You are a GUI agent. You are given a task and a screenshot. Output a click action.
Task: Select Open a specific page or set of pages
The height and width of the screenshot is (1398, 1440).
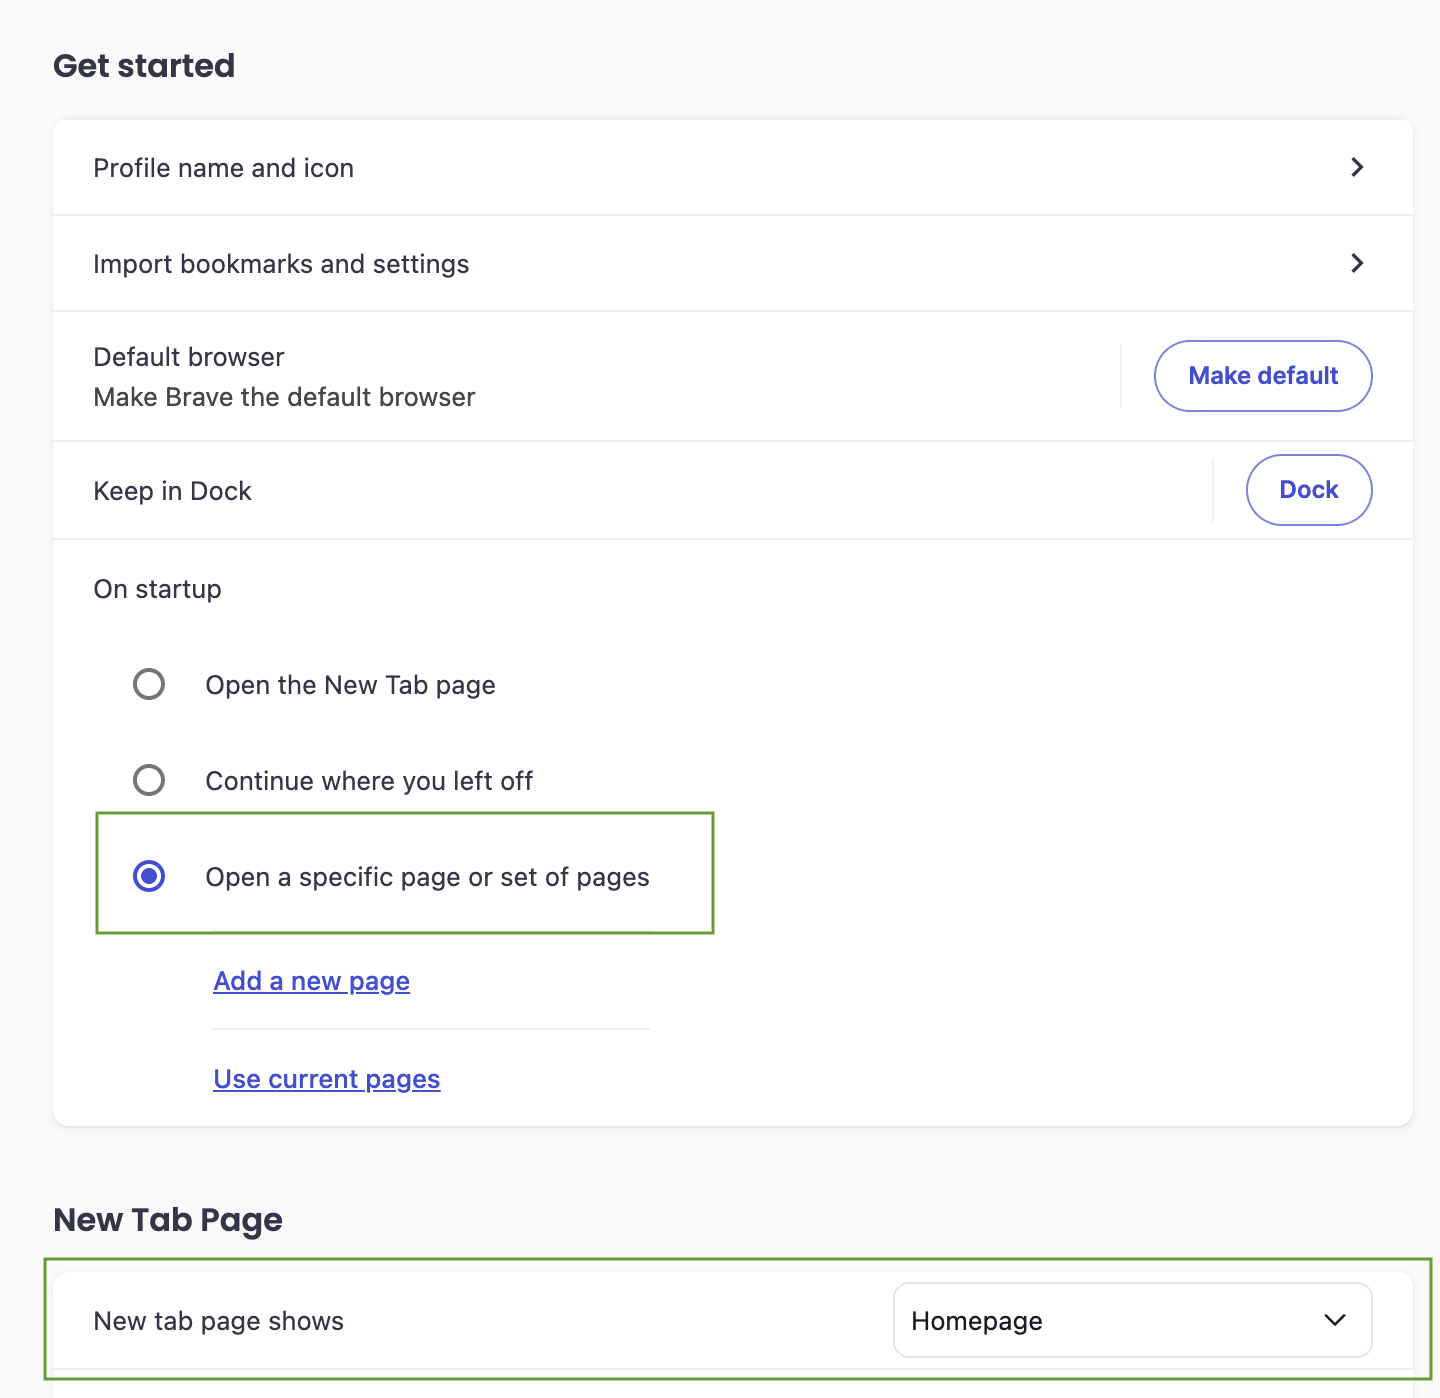click(x=149, y=876)
